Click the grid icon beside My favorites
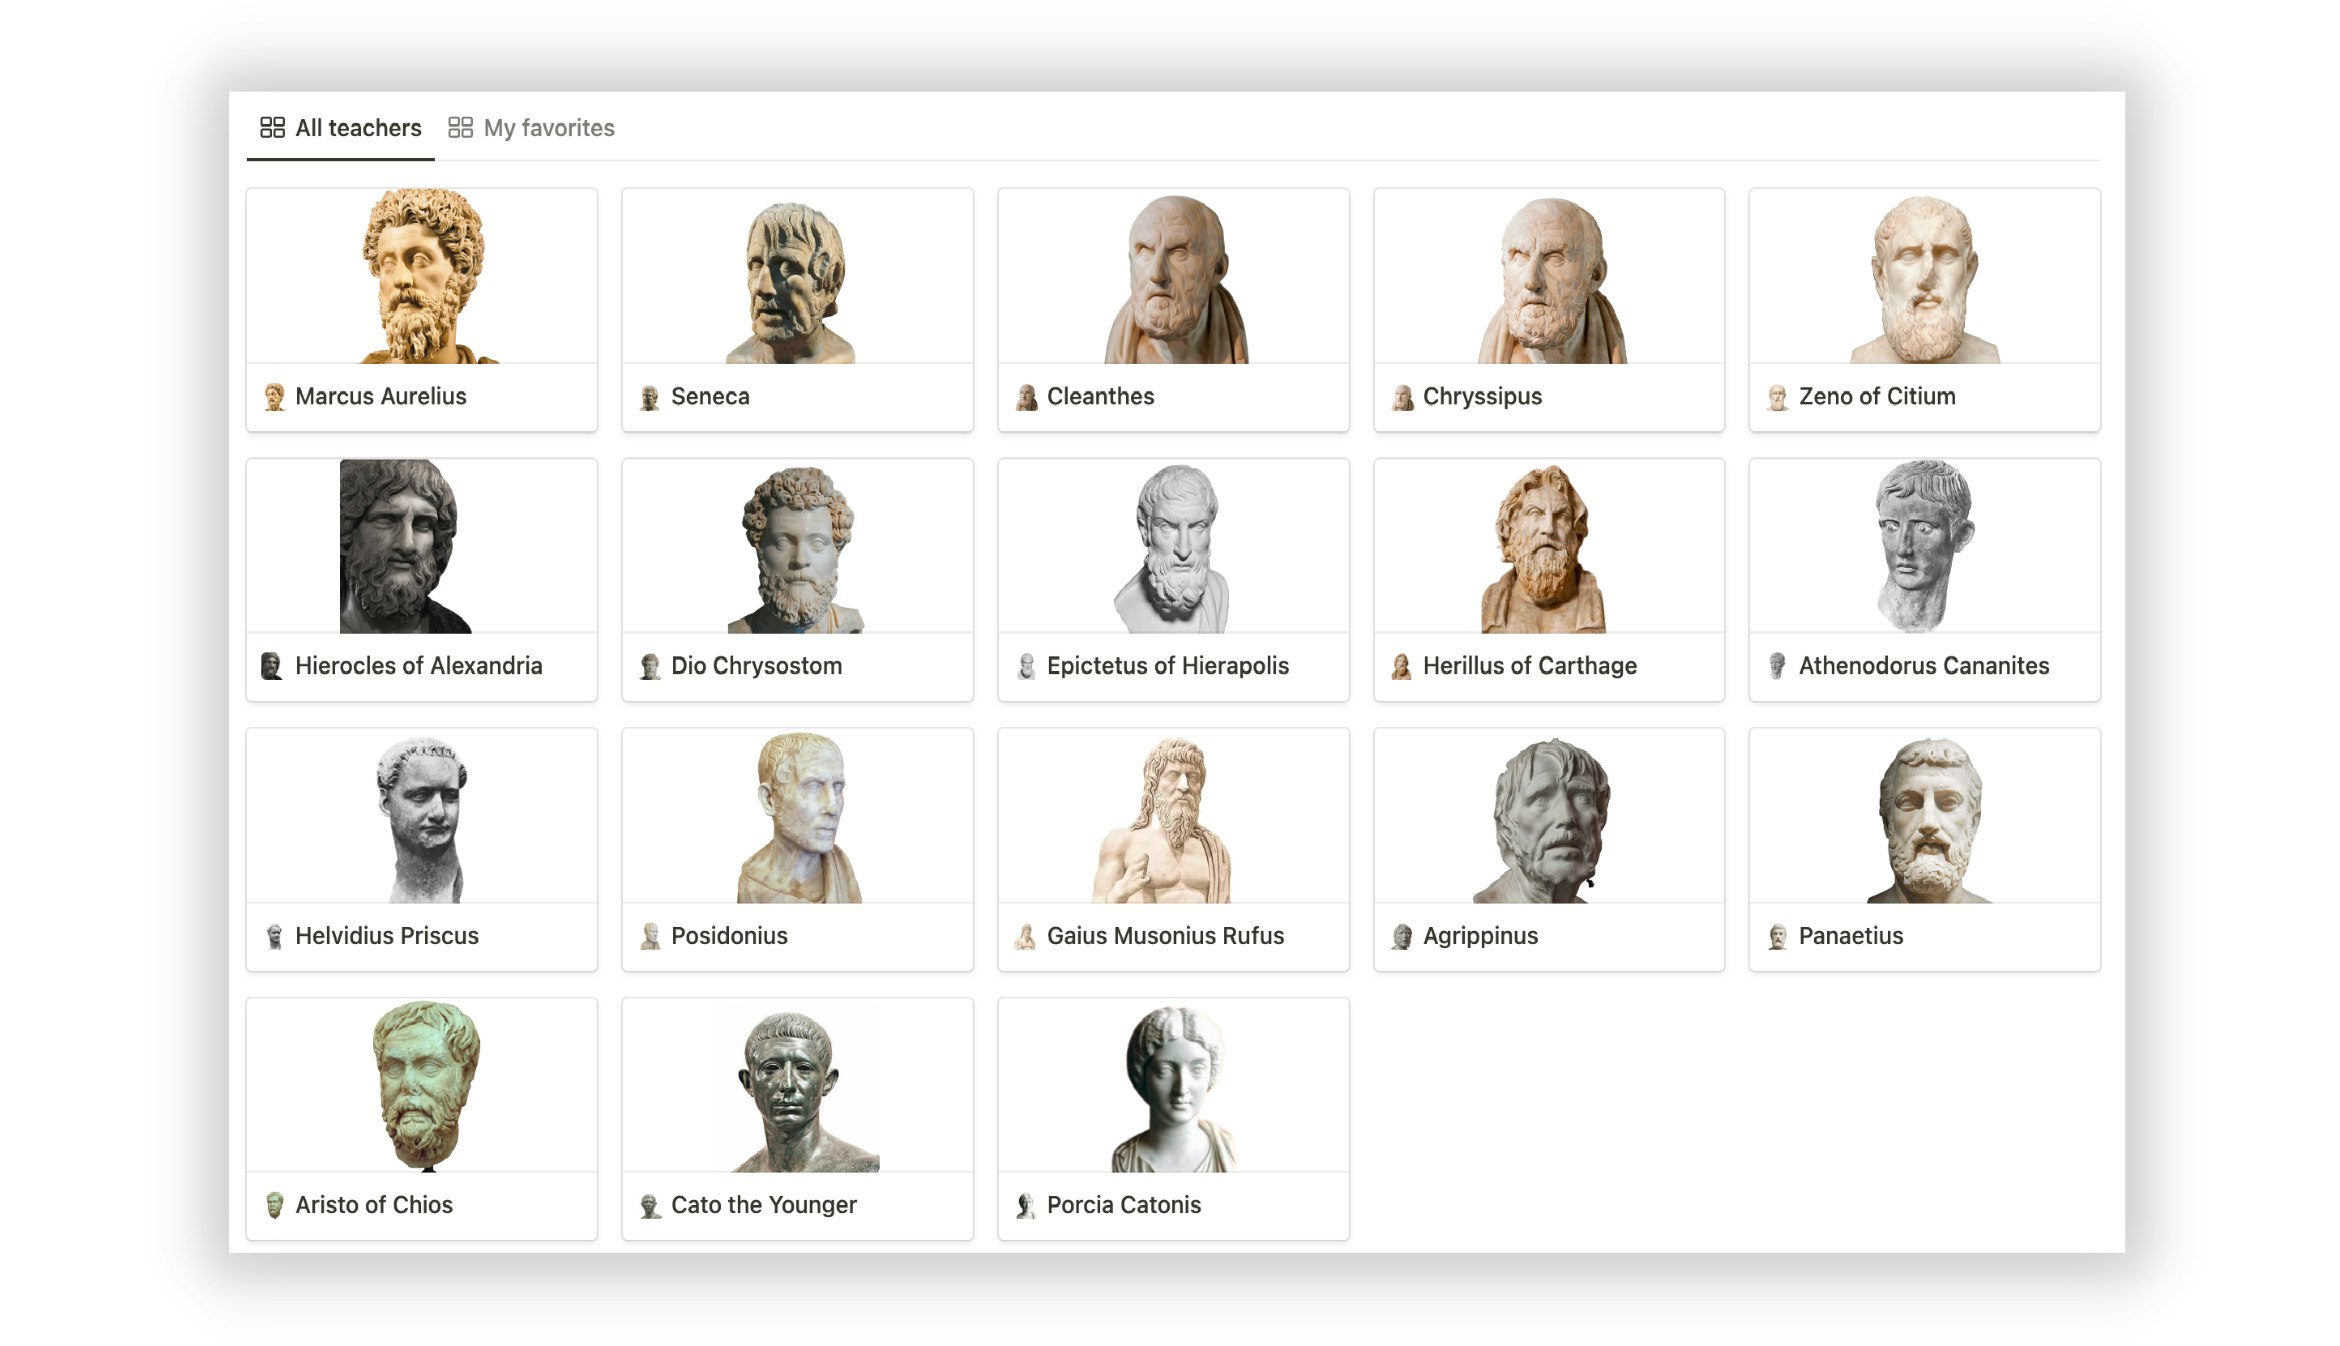This screenshot has height=1346, width=2340. tap(460, 127)
